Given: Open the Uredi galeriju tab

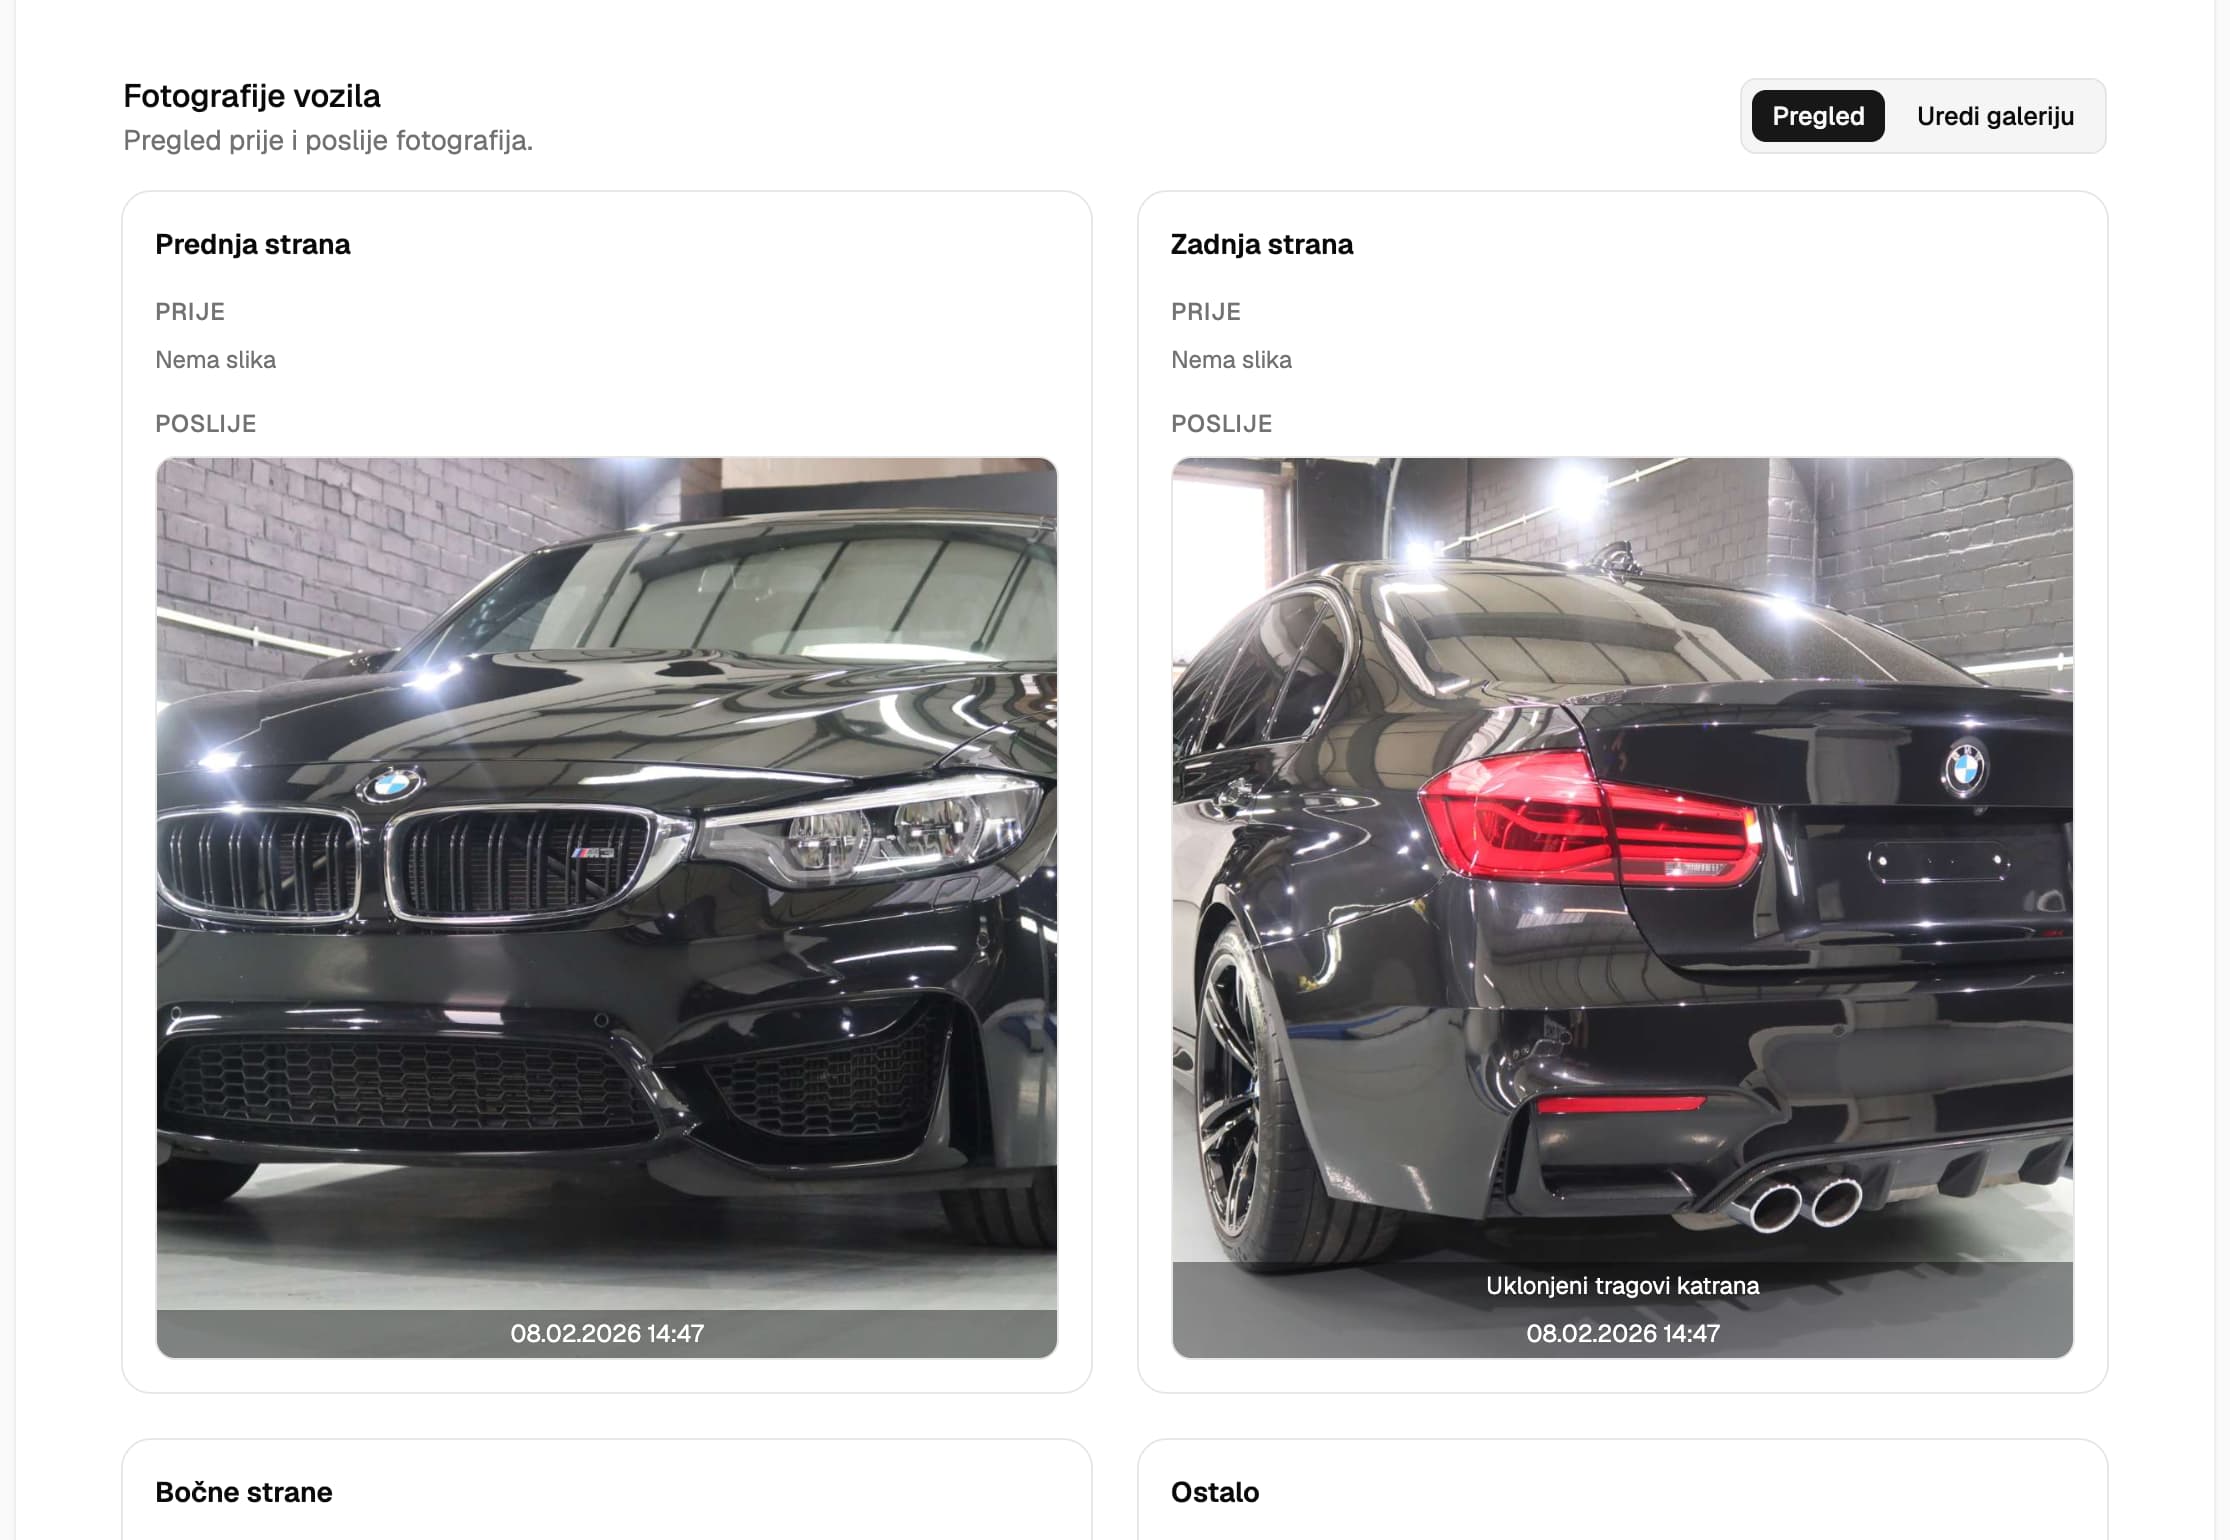Looking at the screenshot, I should [1995, 116].
